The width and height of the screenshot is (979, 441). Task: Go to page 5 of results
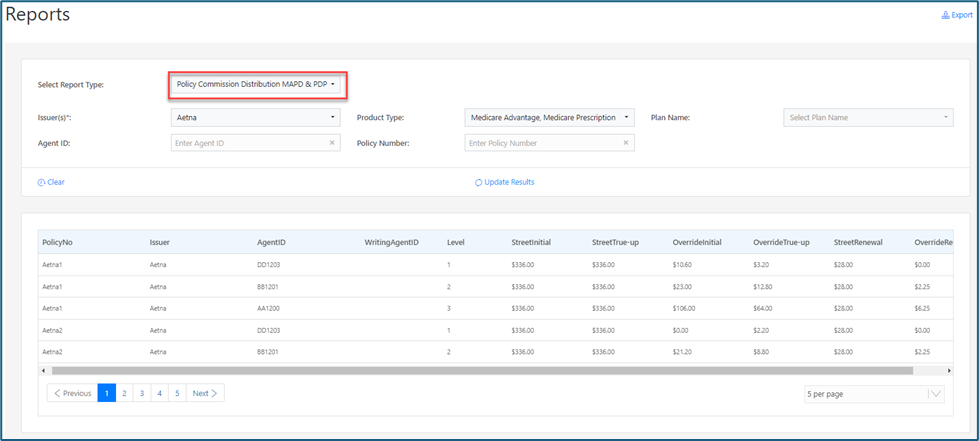pos(176,393)
